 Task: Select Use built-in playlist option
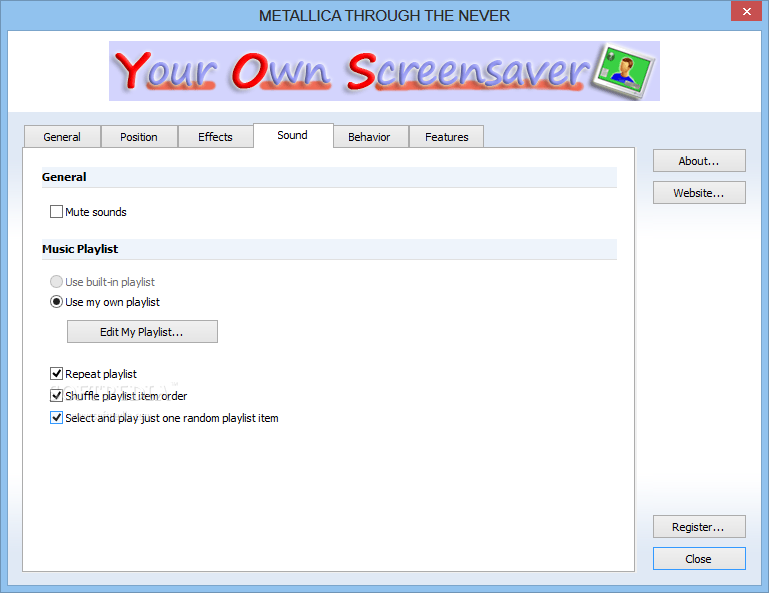pyautogui.click(x=56, y=282)
